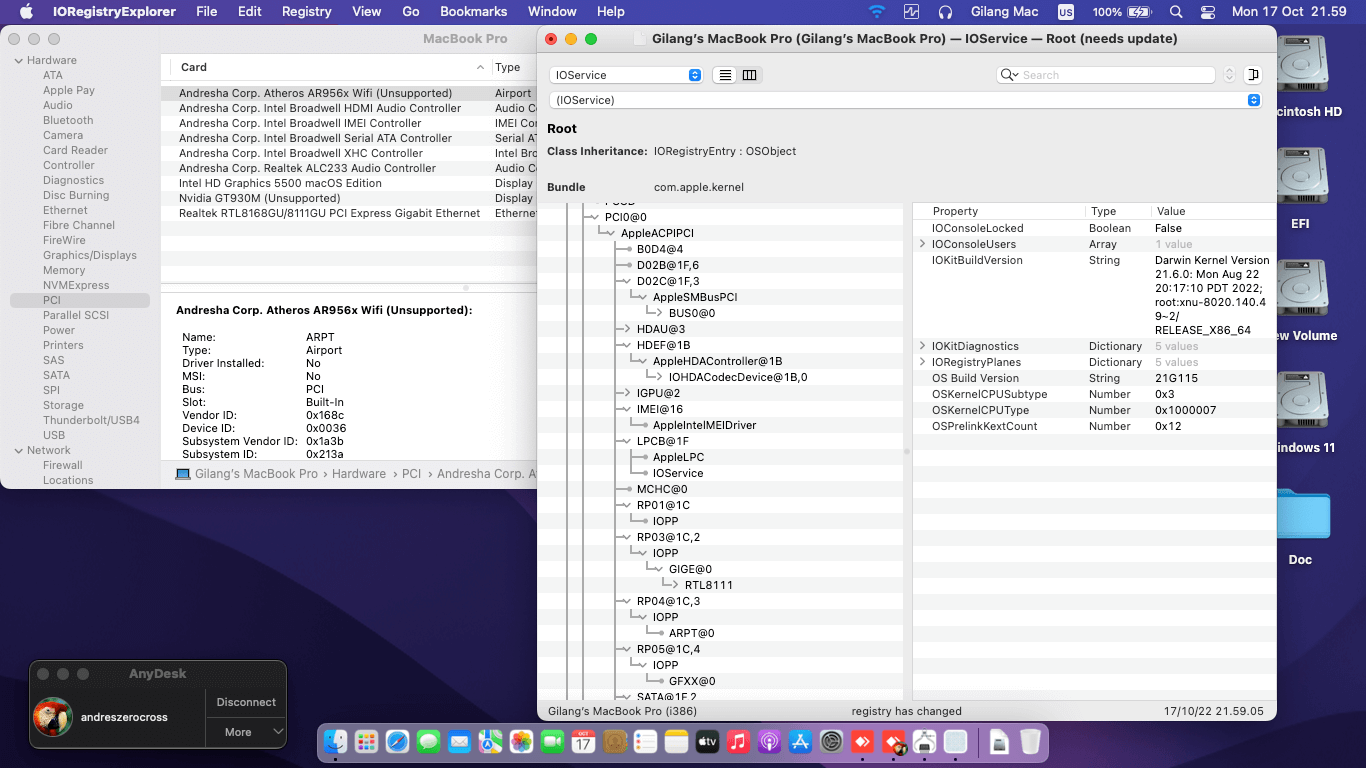Open the (IOService) path dropdown
Viewport: 1366px width, 768px height.
[x=905, y=100]
